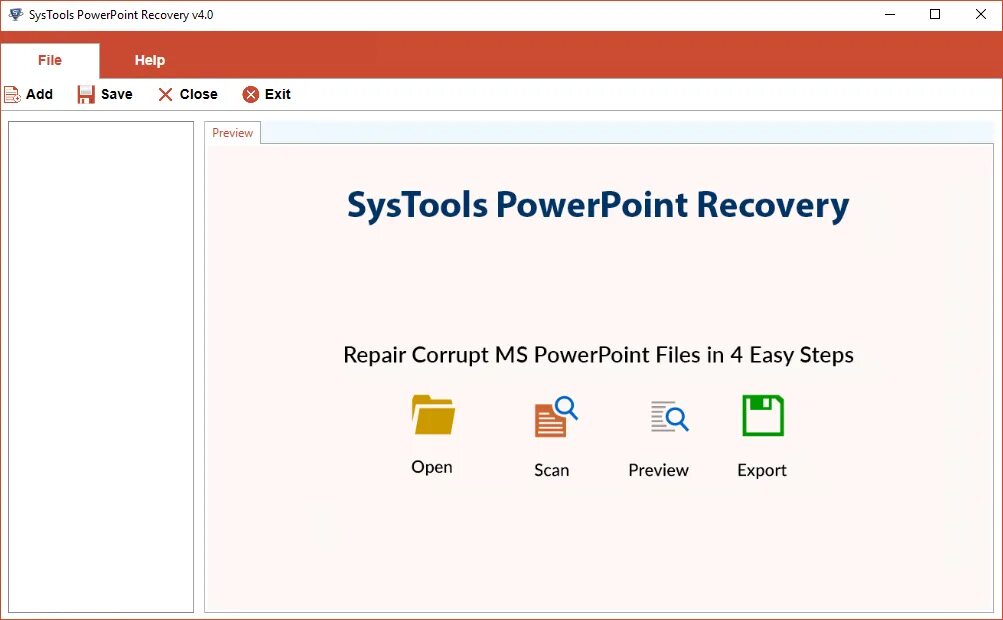Click the yellow Open folder icon
Image resolution: width=1003 pixels, height=620 pixels.
[433, 415]
